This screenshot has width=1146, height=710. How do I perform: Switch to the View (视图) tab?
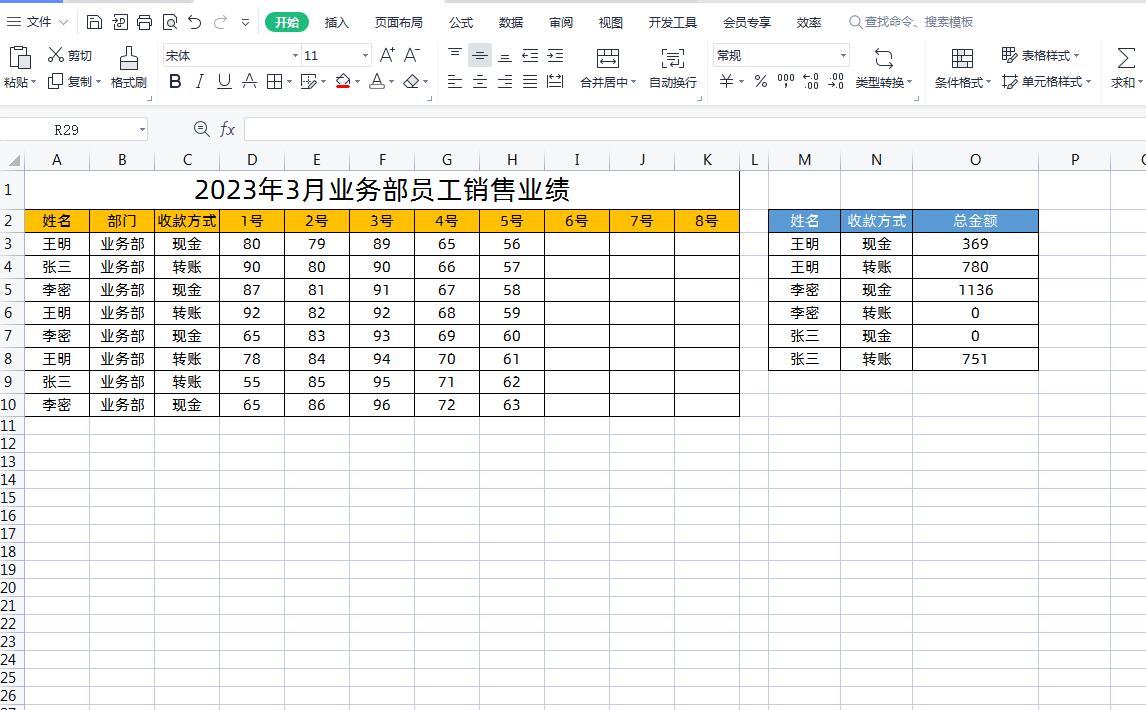[610, 23]
